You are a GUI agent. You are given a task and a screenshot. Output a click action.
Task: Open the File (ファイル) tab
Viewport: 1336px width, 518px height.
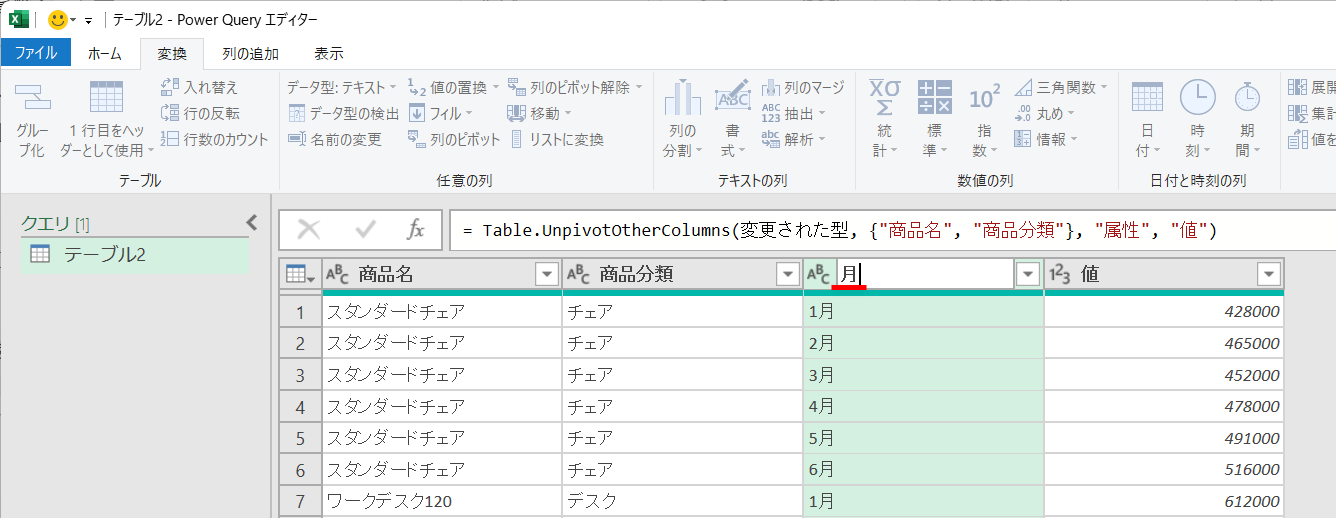pos(36,53)
